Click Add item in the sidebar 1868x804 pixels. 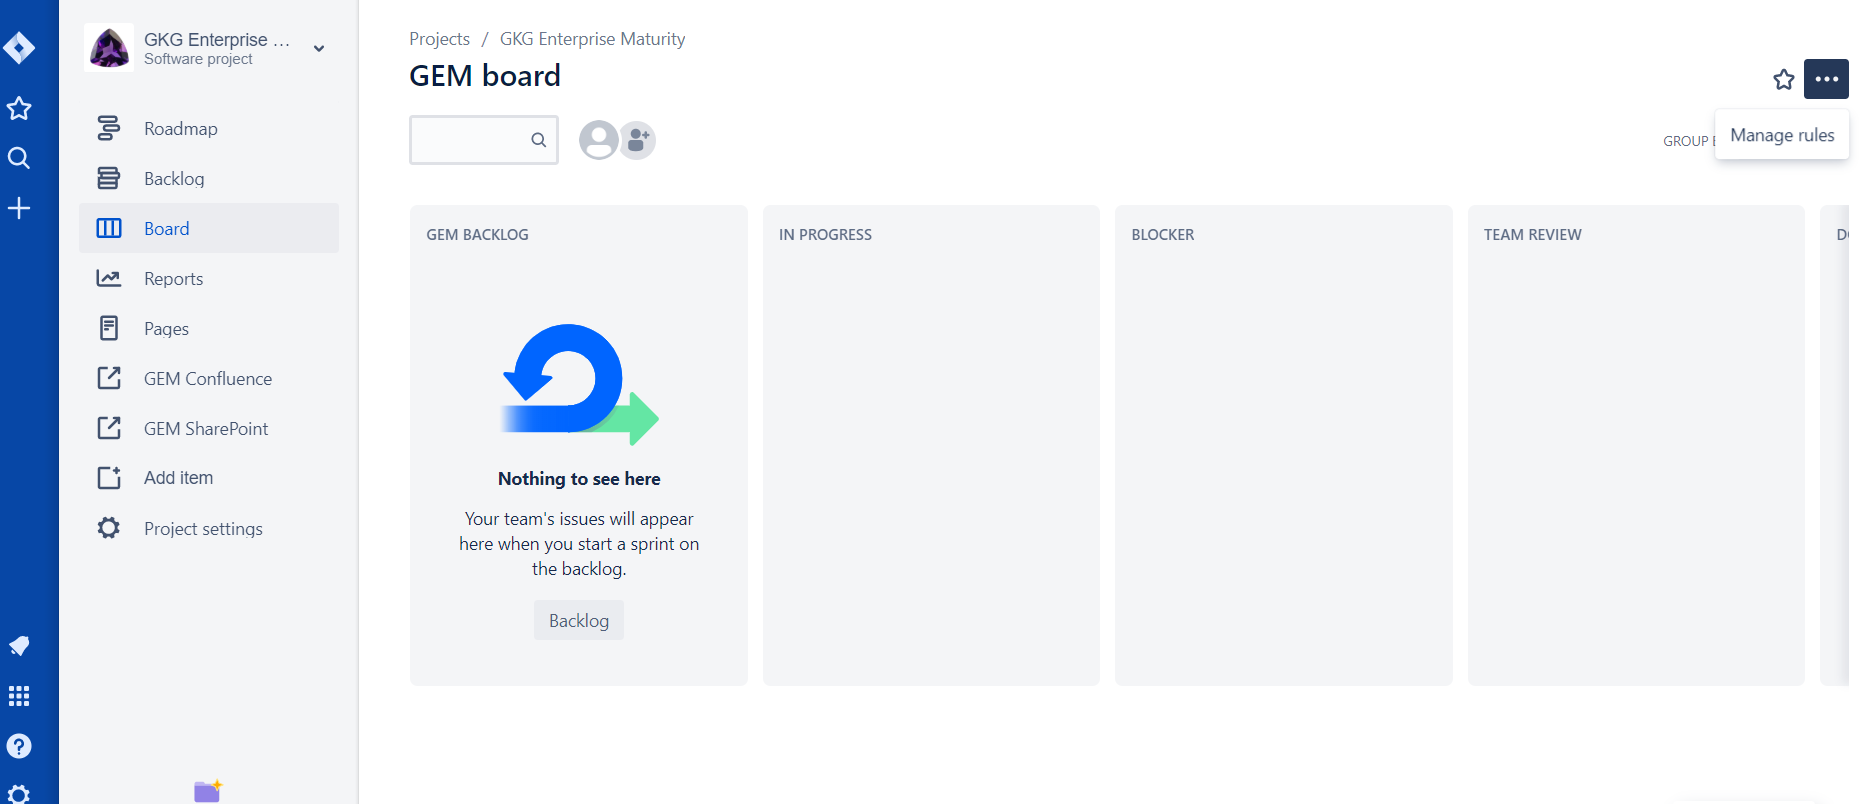pos(209,478)
